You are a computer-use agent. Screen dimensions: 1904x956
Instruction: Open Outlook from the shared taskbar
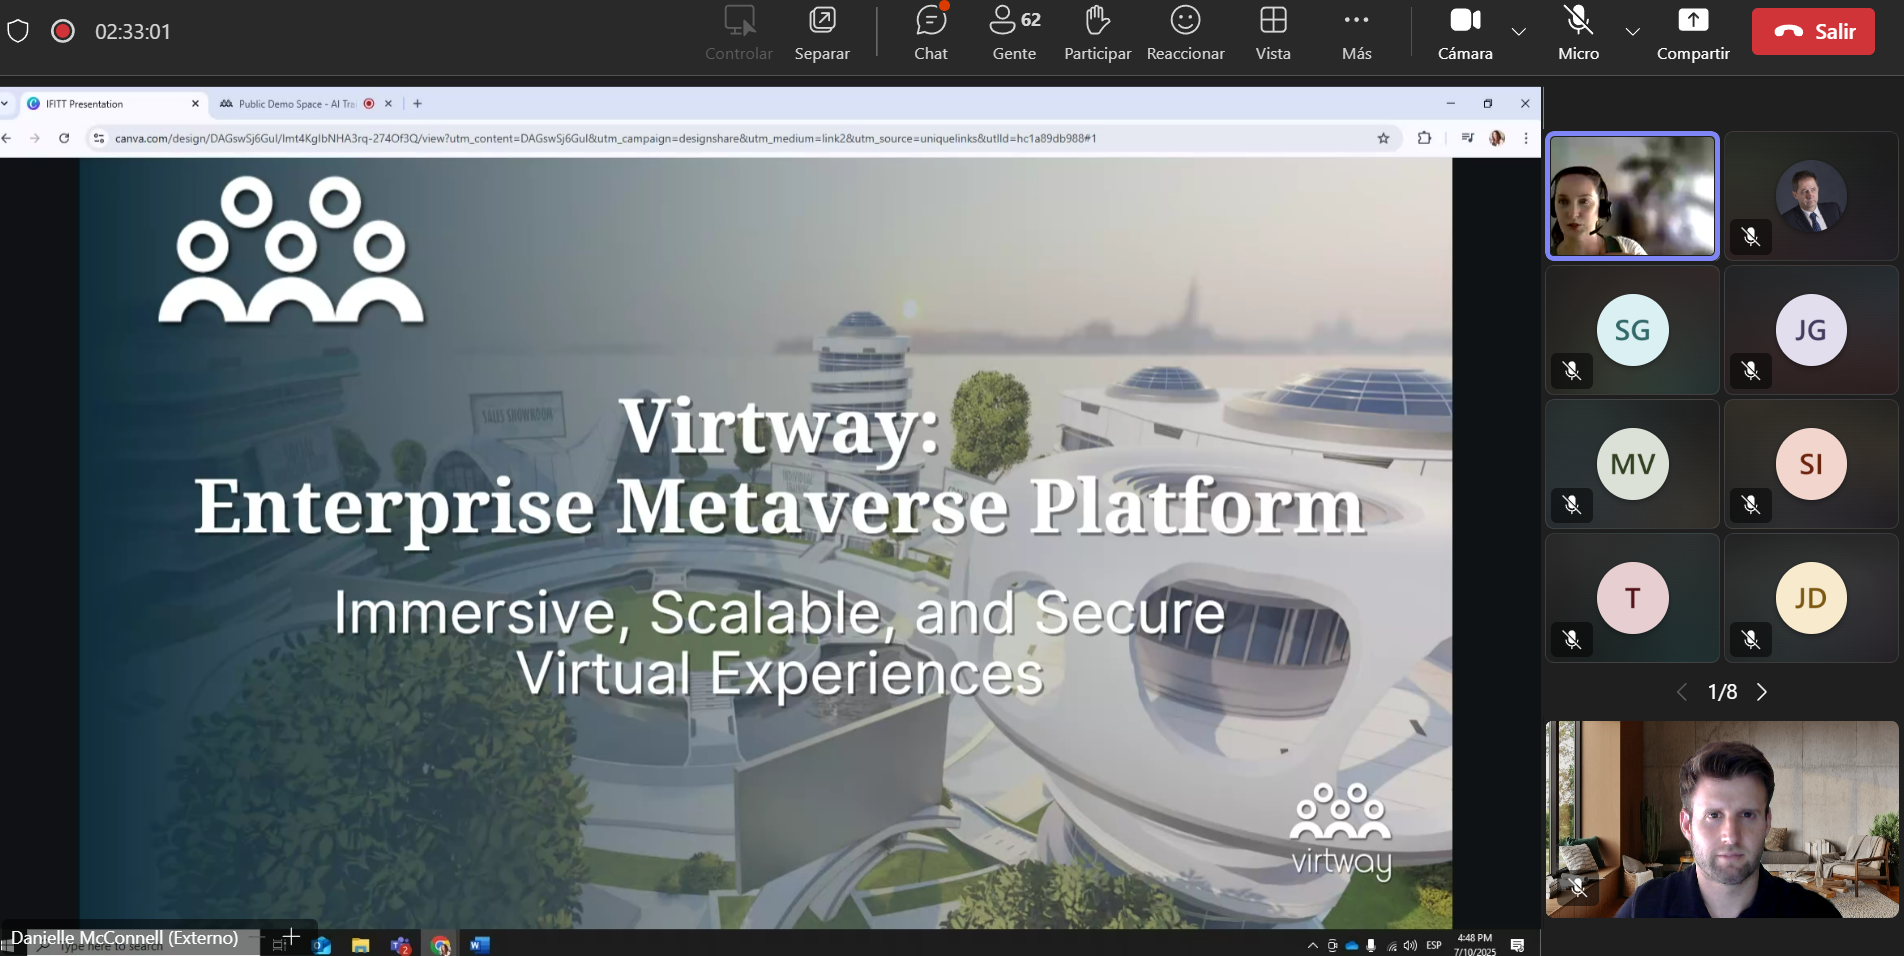[x=322, y=945]
